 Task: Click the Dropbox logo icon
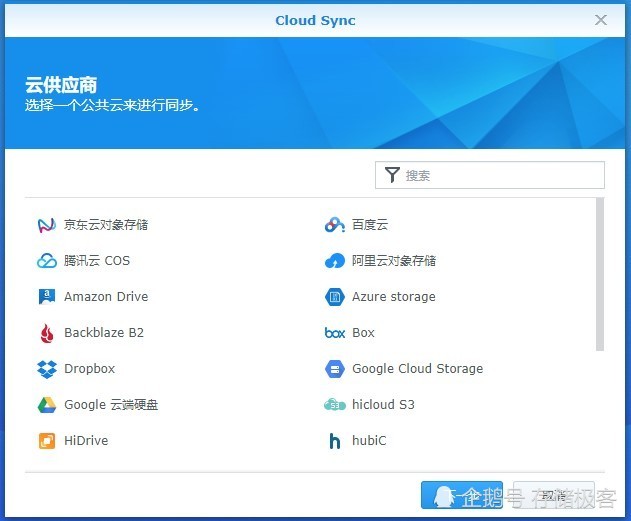[x=47, y=369]
